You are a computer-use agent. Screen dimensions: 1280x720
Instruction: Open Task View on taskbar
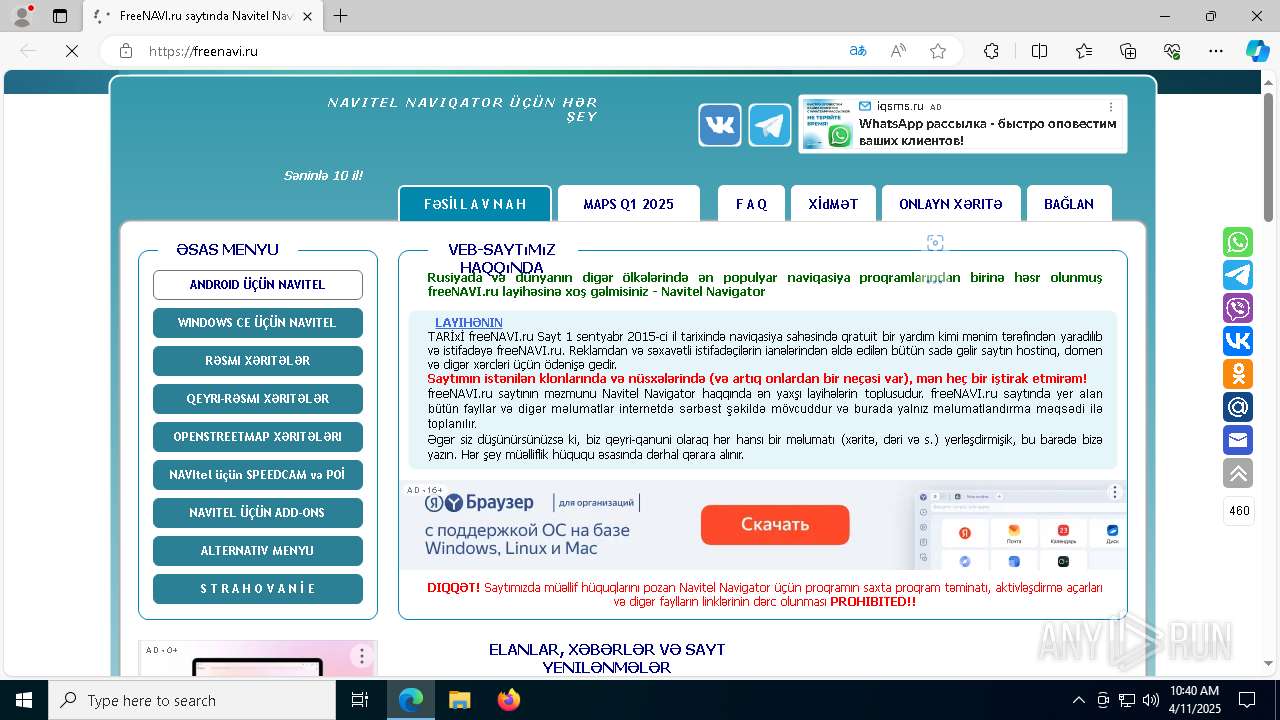click(361, 700)
